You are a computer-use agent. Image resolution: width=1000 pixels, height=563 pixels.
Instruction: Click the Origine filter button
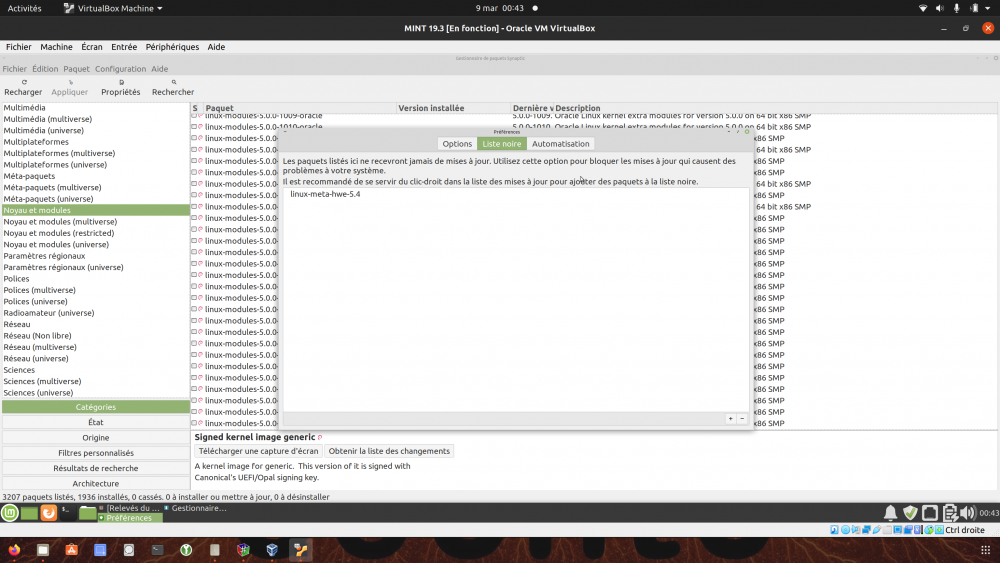96,437
